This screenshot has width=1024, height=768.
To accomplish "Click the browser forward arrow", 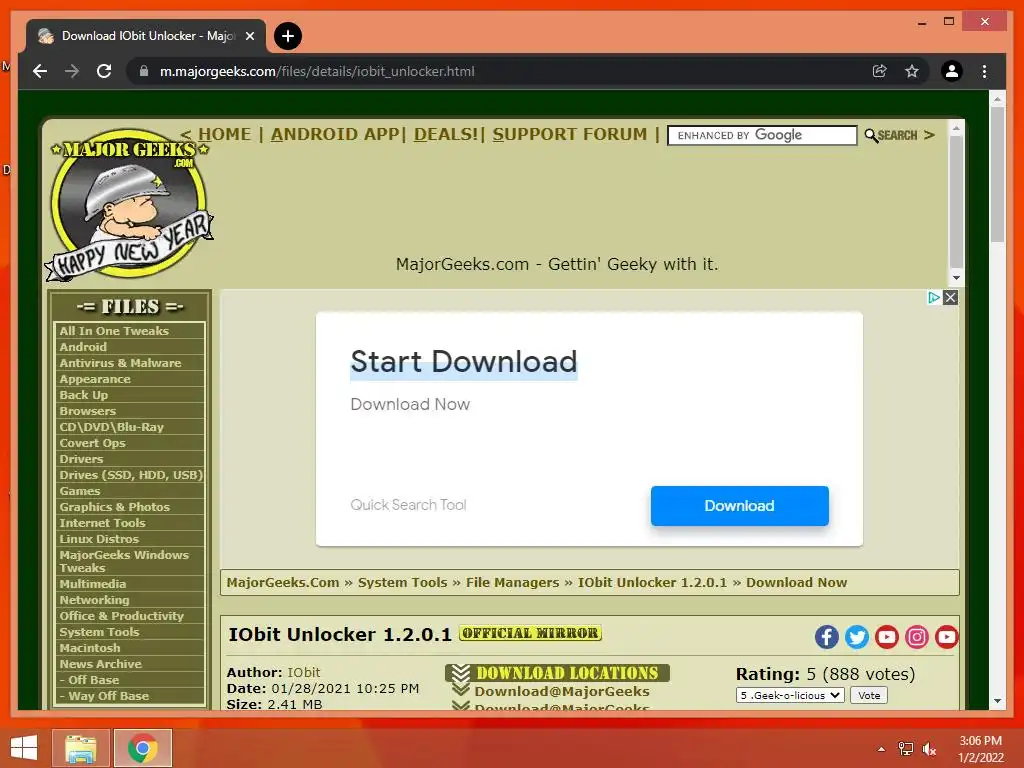I will (72, 71).
